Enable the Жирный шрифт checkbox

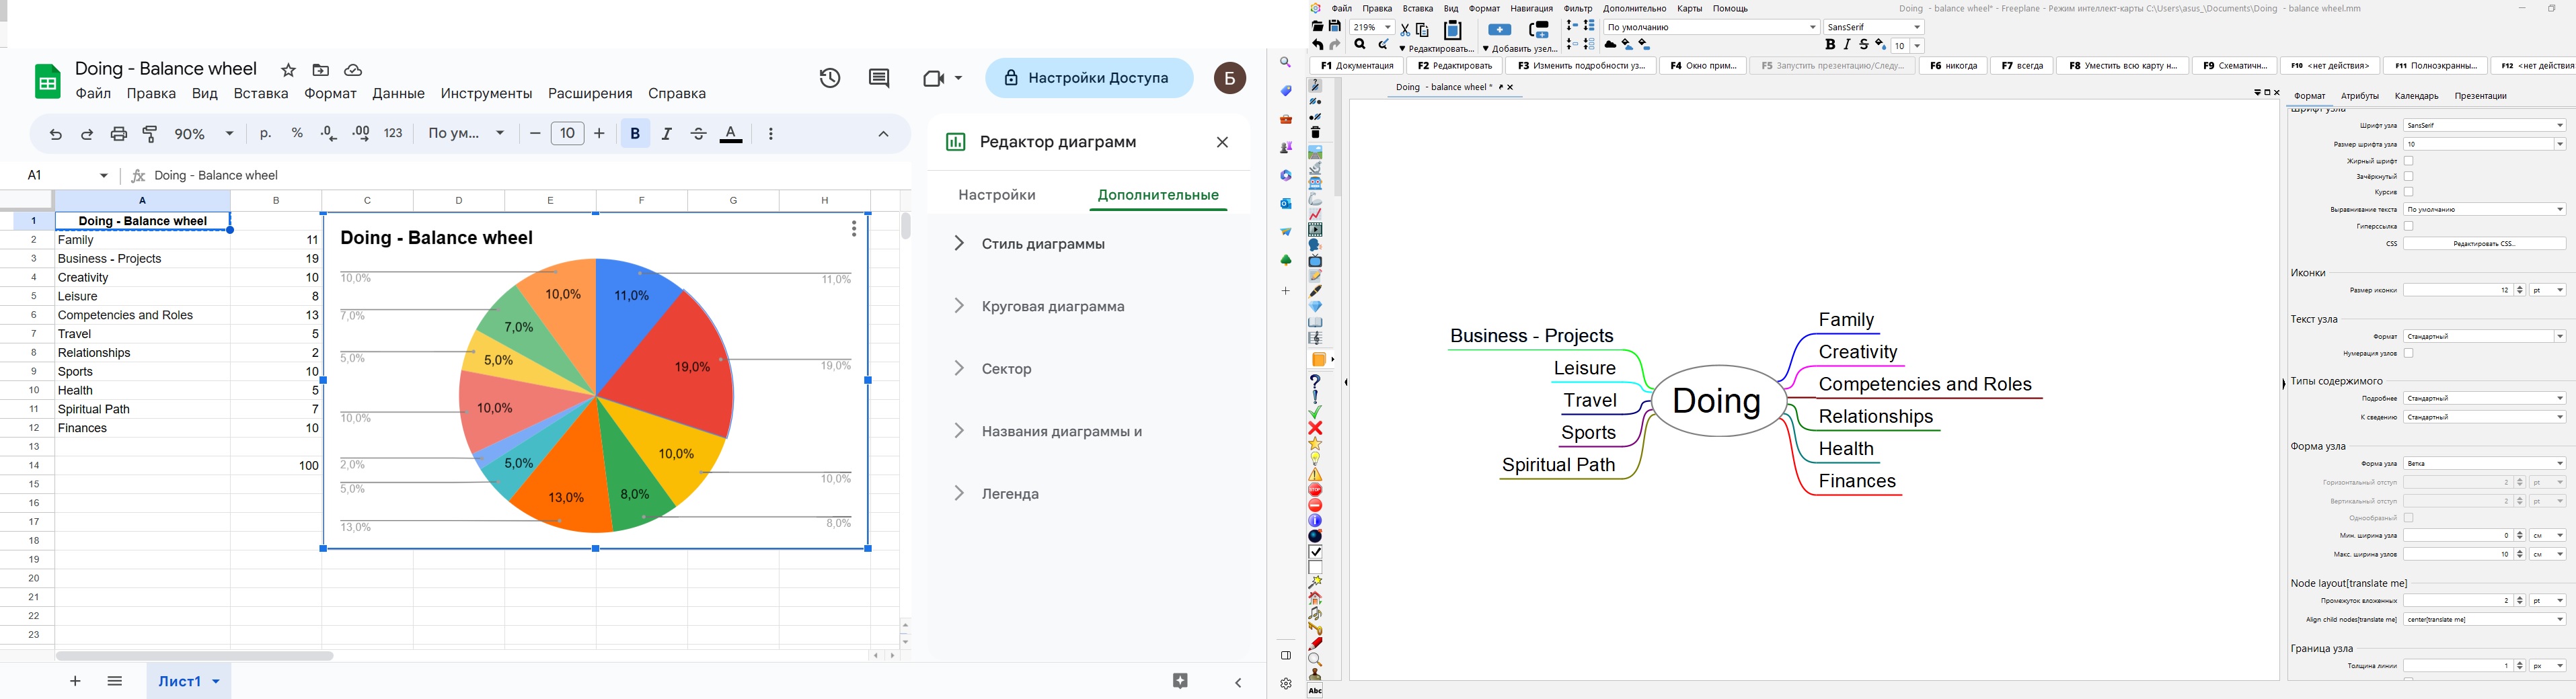[x=2409, y=161]
